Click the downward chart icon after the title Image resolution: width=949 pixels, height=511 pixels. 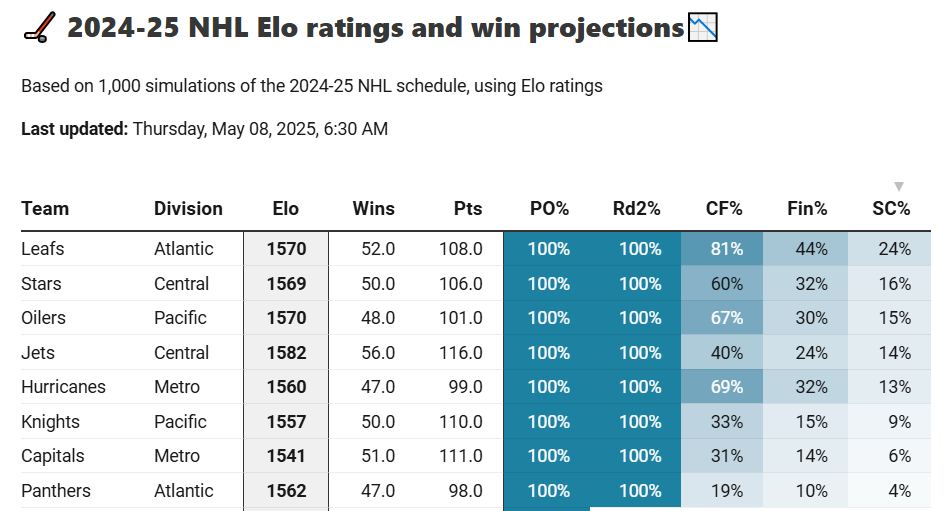tap(703, 27)
